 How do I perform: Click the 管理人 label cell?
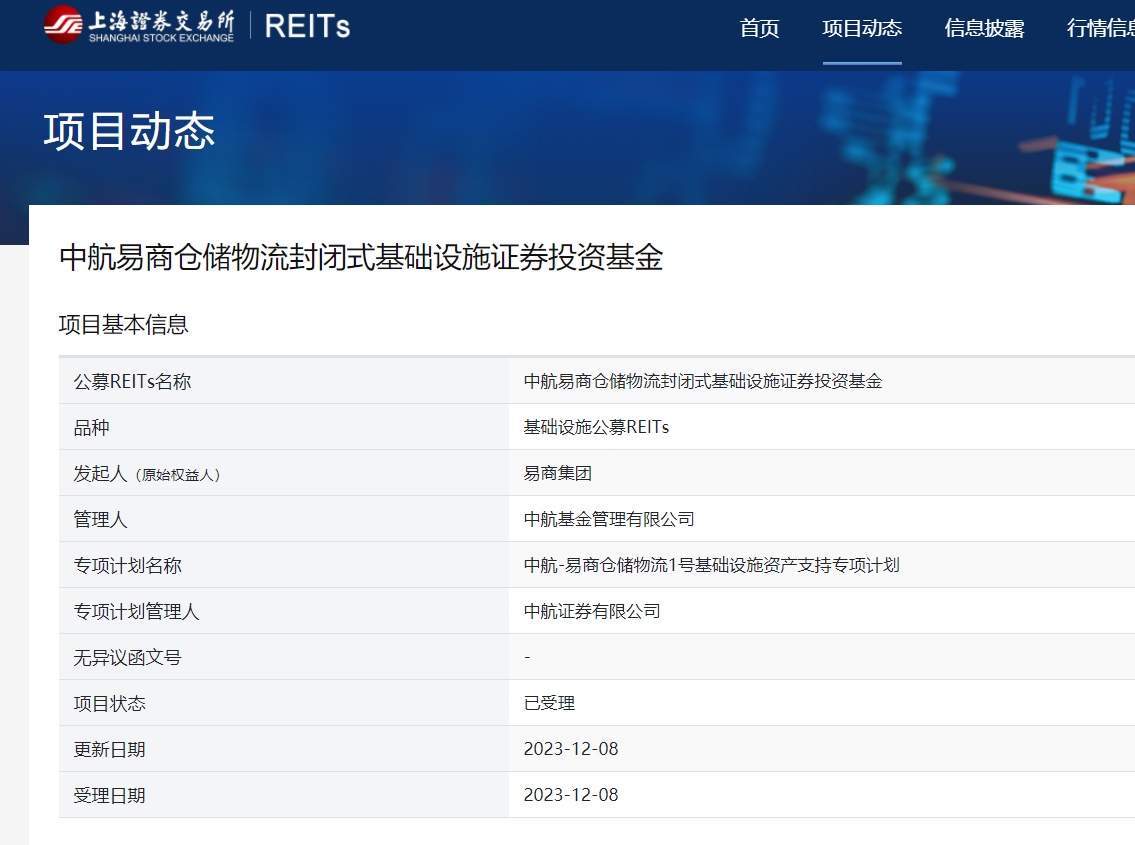[x=284, y=519]
